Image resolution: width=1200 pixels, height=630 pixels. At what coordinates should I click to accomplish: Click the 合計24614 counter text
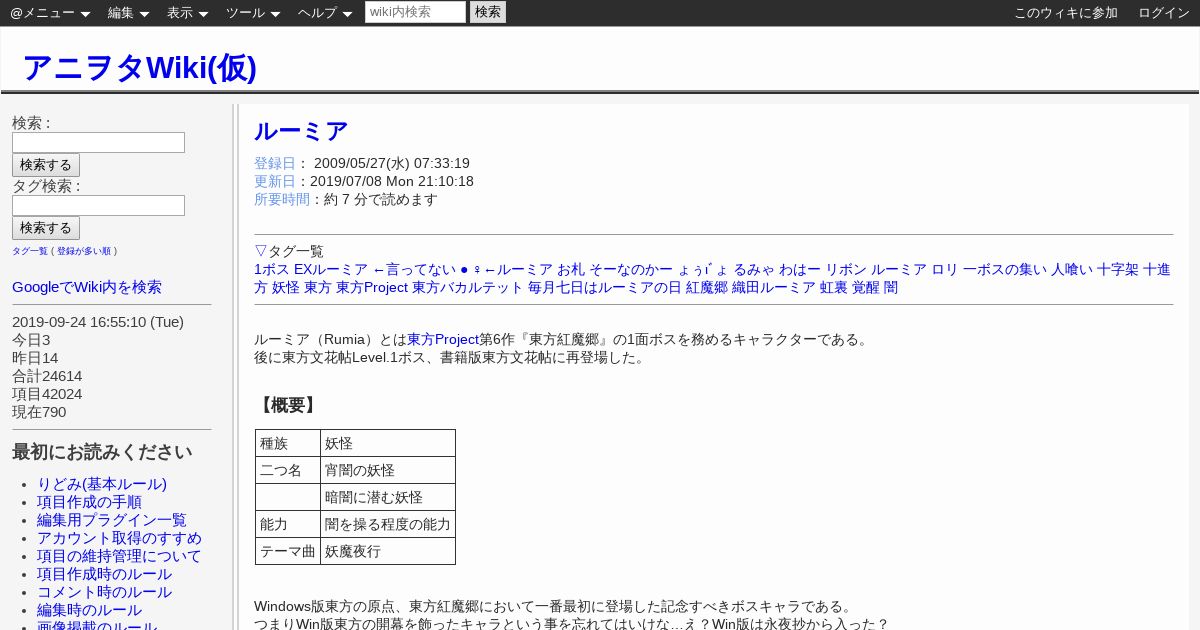pyautogui.click(x=47, y=376)
